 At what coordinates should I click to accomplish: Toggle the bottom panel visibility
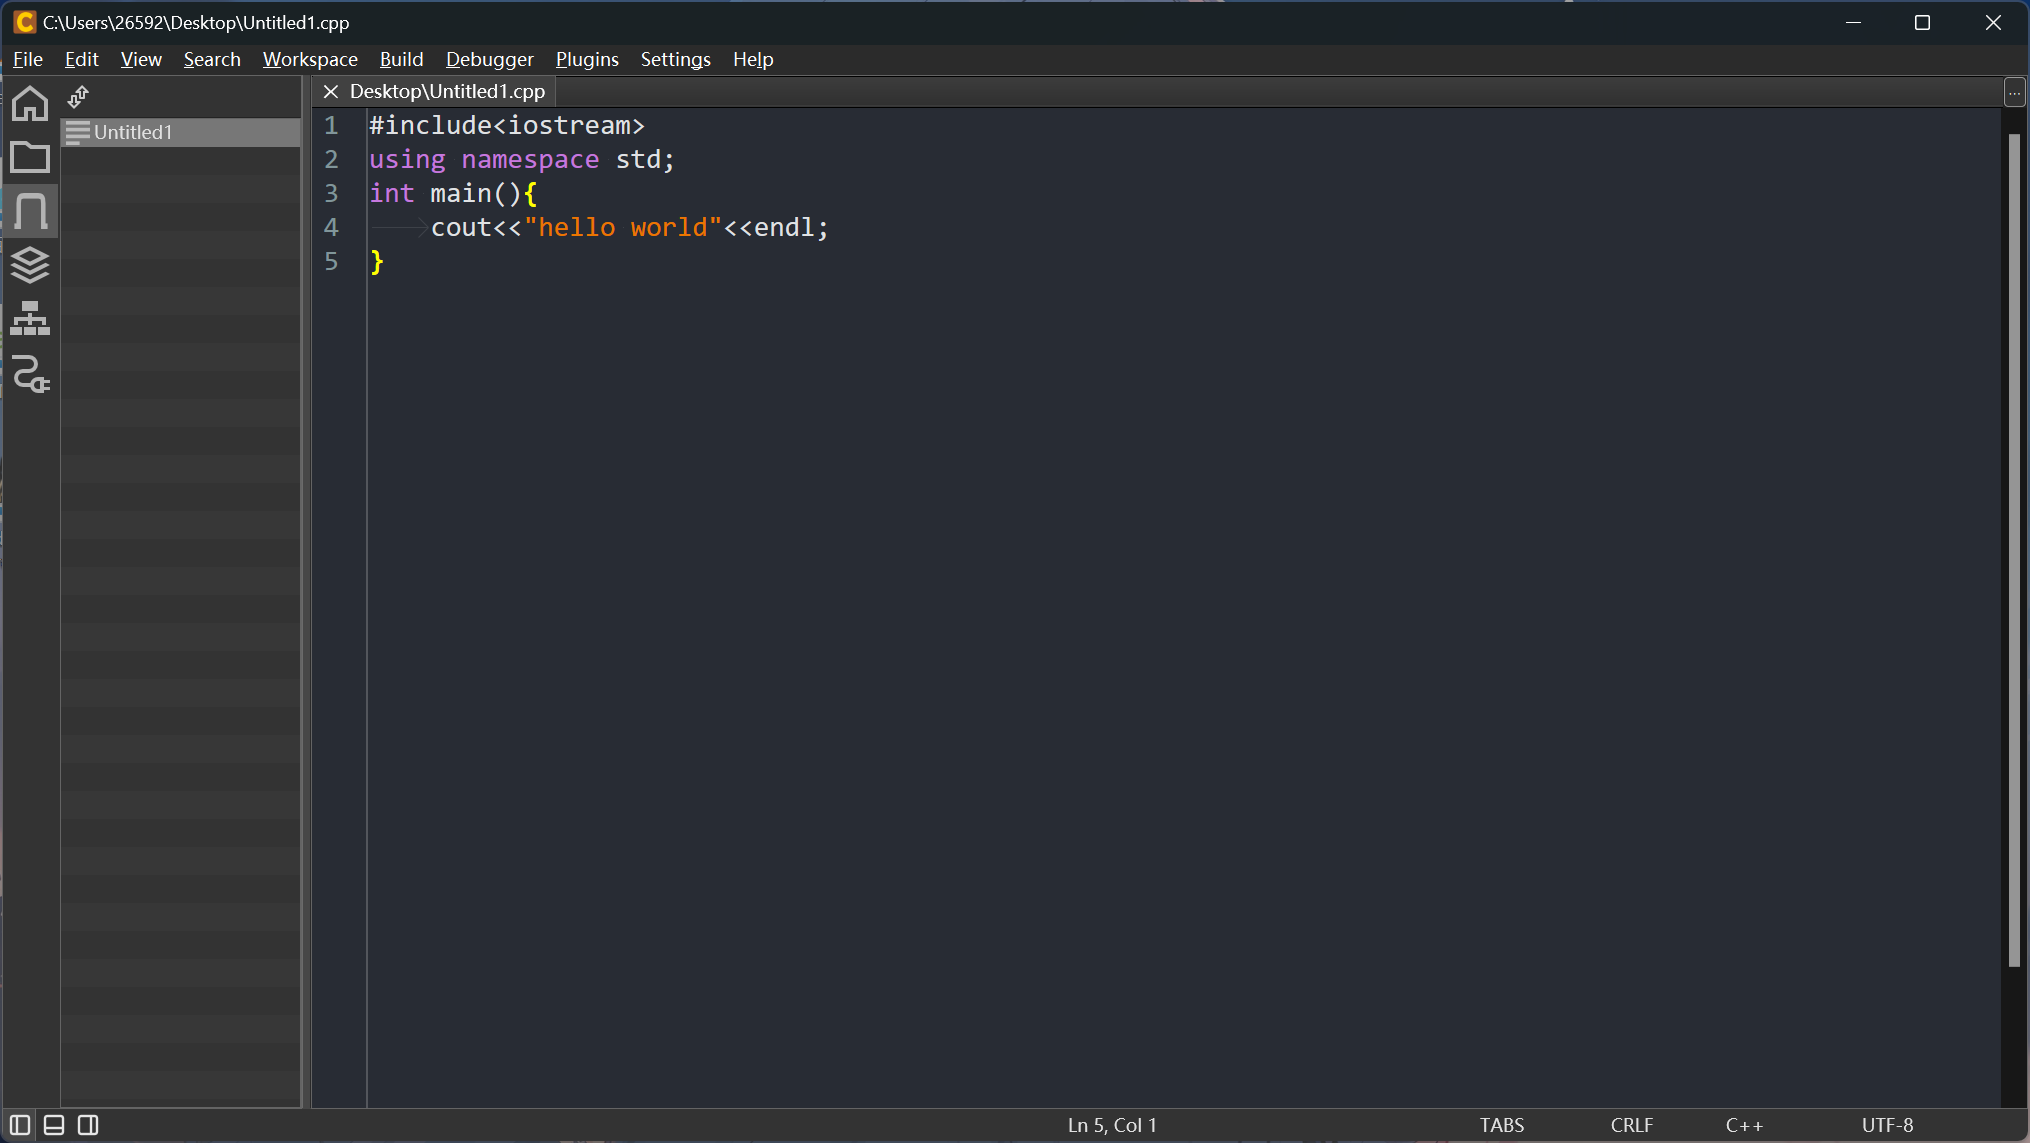point(54,1125)
